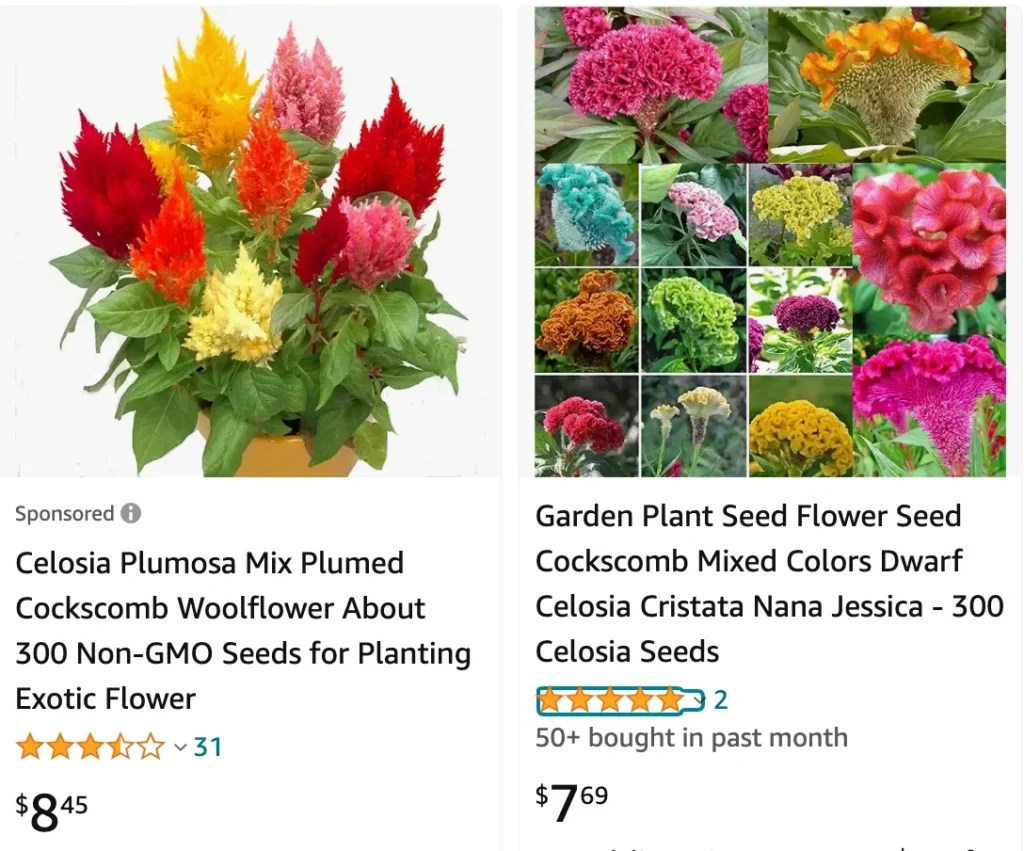This screenshot has height=851, width=1024.
Task: Click the second star of the Jessica seeds rating
Action: (x=580, y=702)
